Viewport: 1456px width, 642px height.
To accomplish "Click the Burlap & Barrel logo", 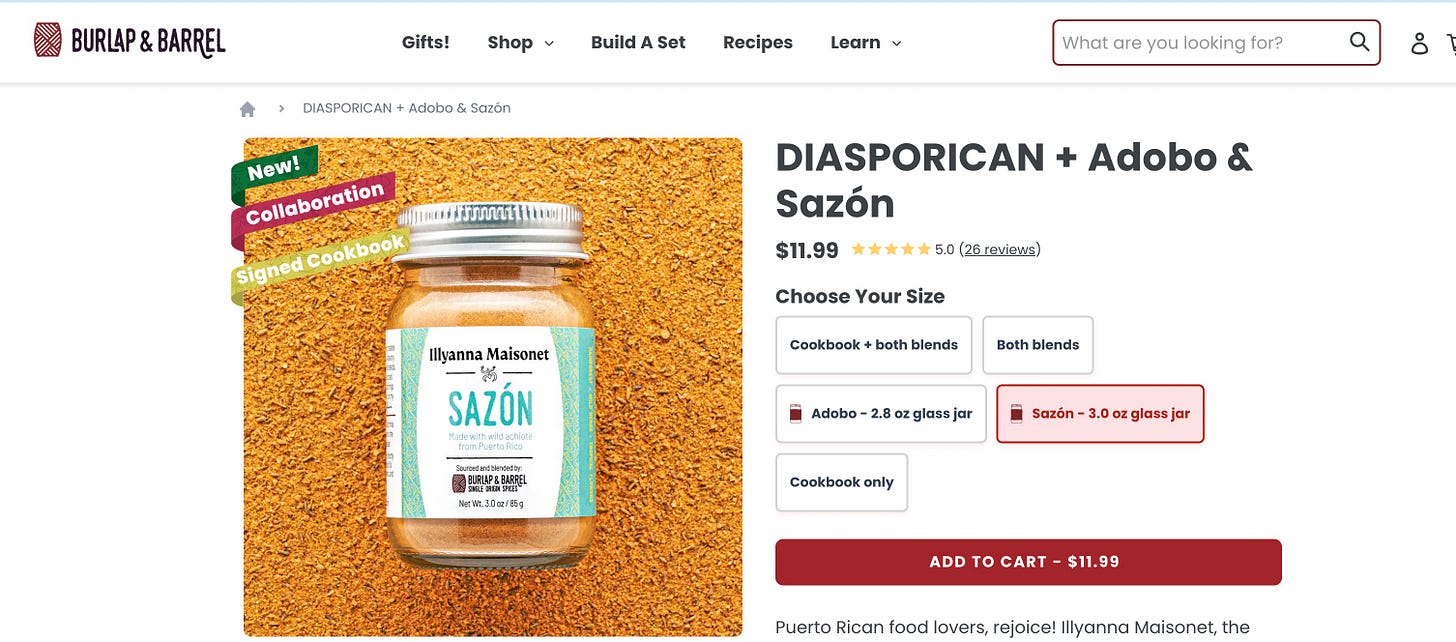I will (x=130, y=41).
